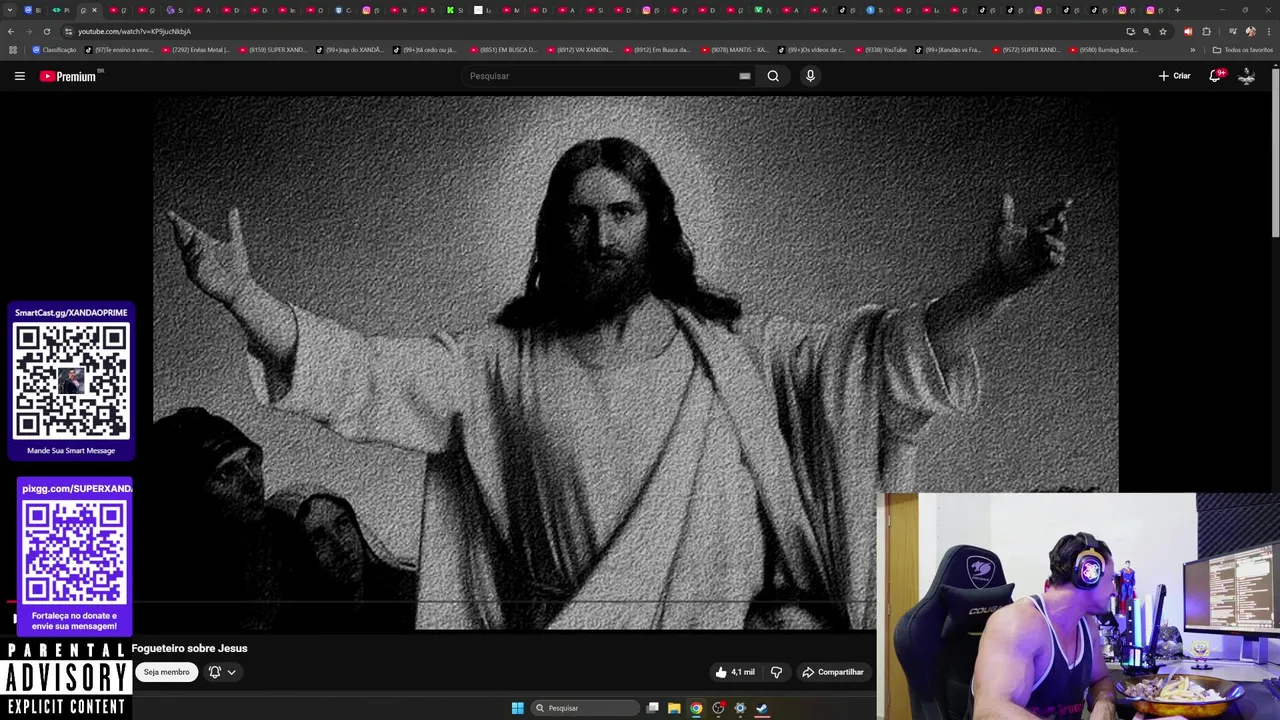The height and width of the screenshot is (720, 1280).
Task: Open YouTube notifications bell
Action: (x=1216, y=76)
